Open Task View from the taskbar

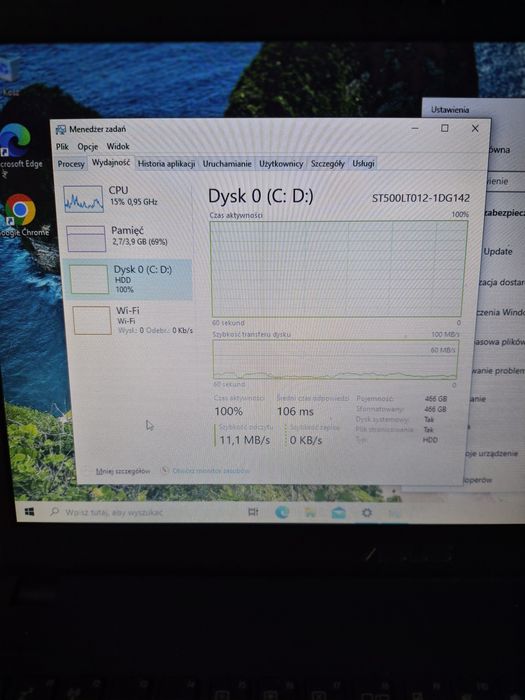(x=253, y=512)
